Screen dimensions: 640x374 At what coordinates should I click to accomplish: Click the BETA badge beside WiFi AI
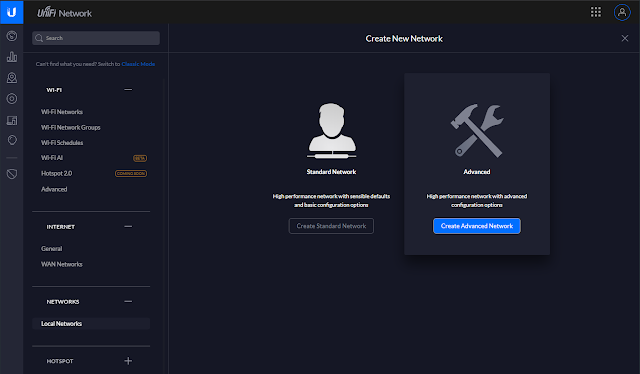tap(140, 158)
